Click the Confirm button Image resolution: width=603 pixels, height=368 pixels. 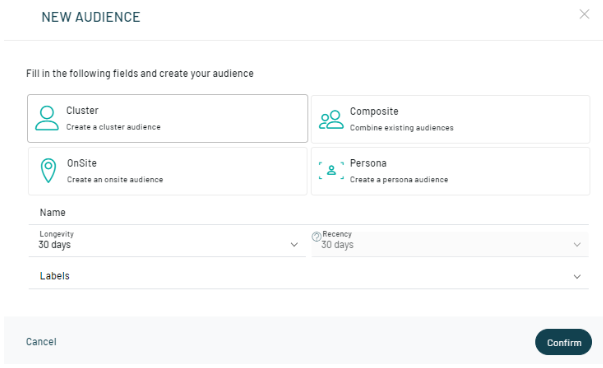(x=563, y=342)
